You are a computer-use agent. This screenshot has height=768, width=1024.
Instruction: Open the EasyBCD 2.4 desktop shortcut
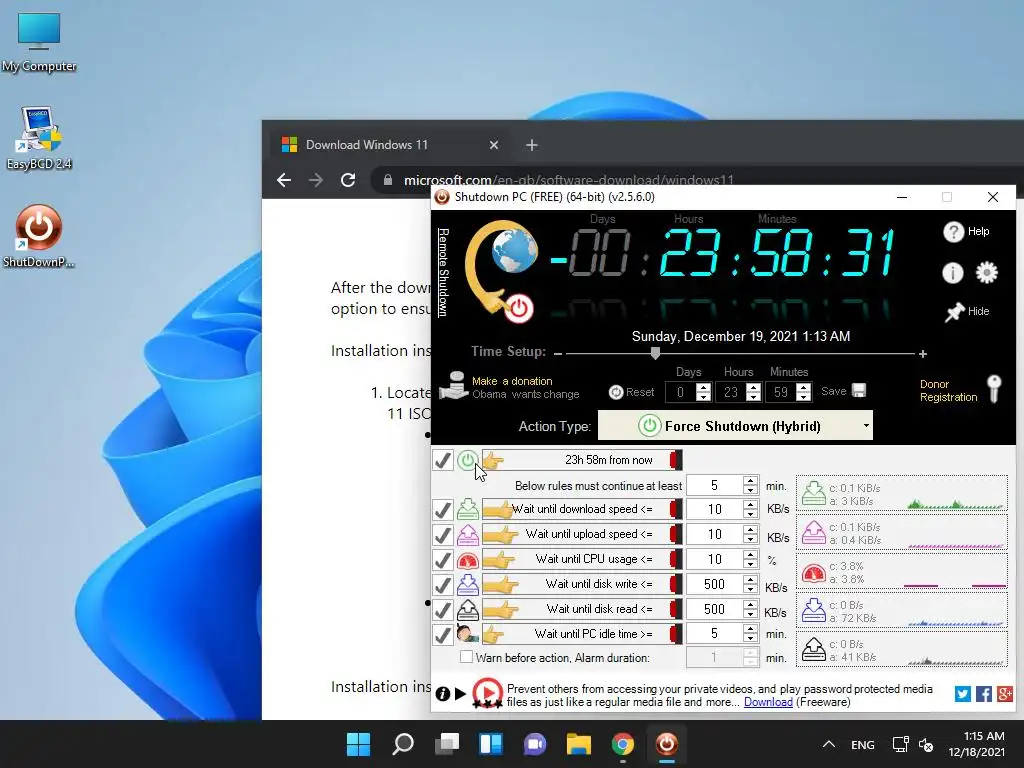(39, 138)
